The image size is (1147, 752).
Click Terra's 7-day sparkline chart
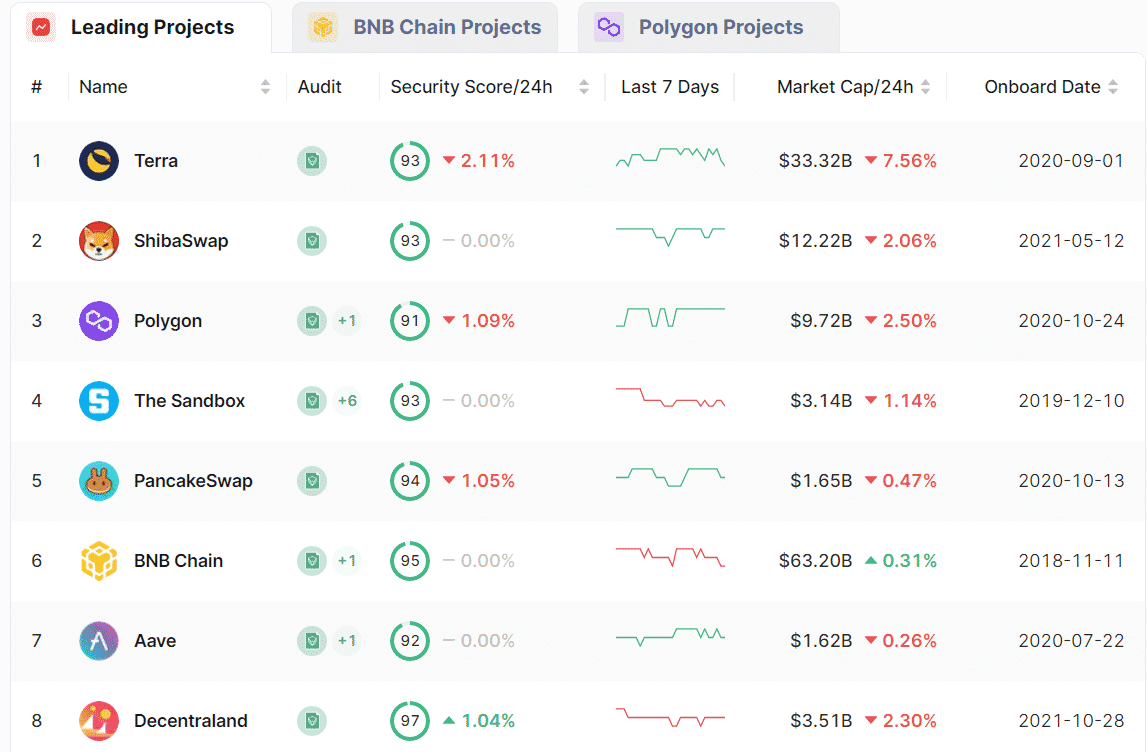click(670, 157)
